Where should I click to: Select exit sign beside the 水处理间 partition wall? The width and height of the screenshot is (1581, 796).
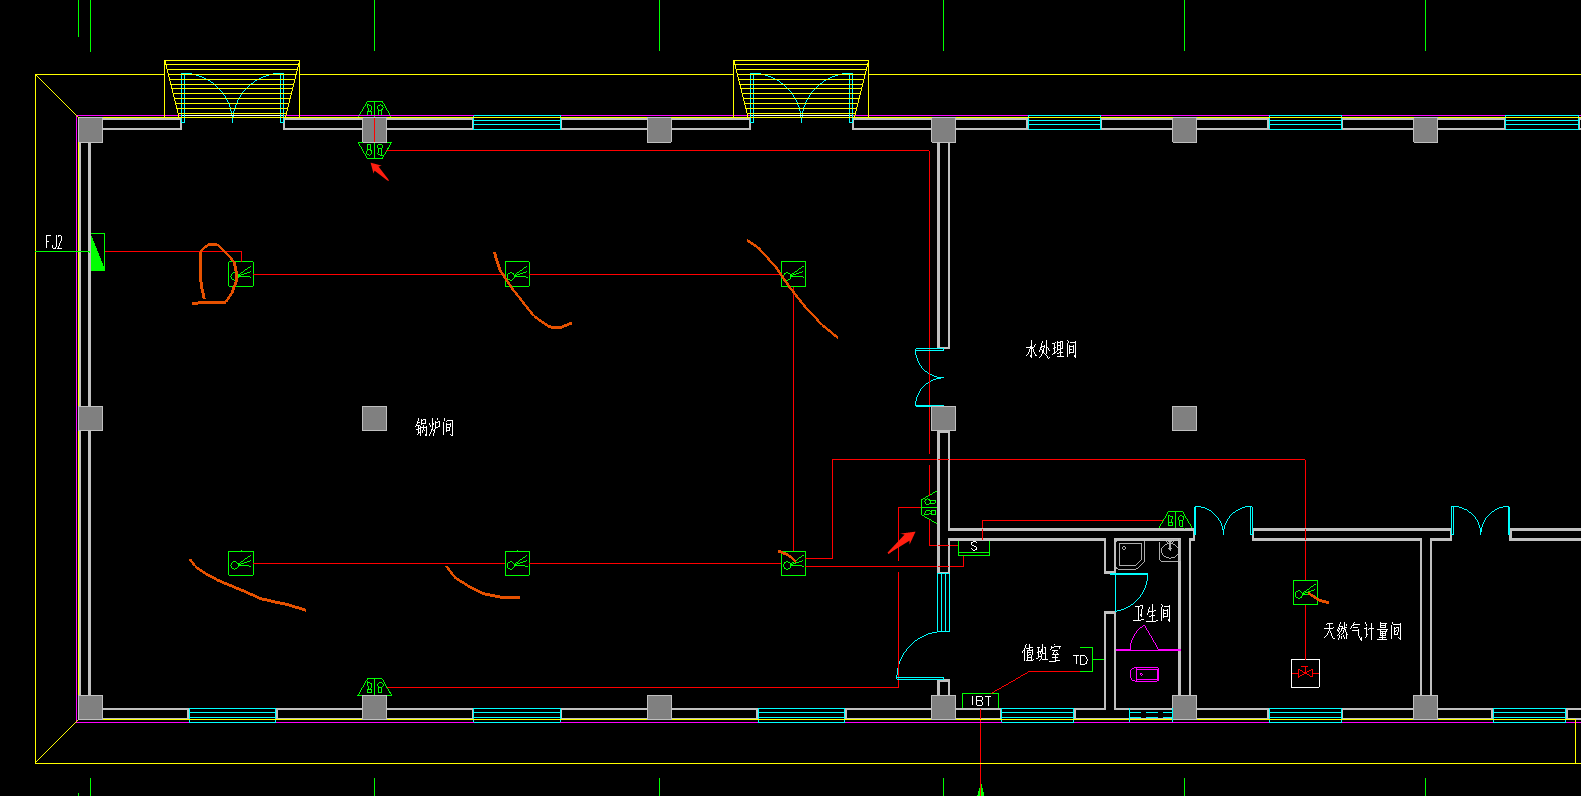[930, 507]
